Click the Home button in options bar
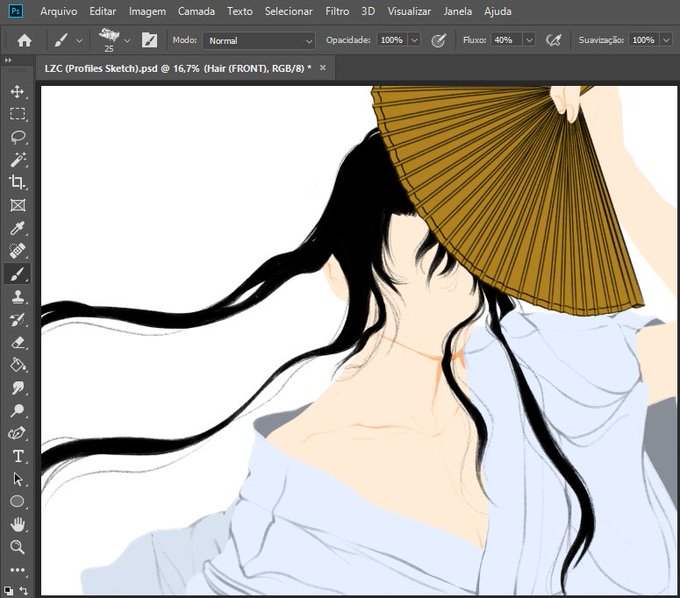The height and width of the screenshot is (598, 680). coord(24,40)
